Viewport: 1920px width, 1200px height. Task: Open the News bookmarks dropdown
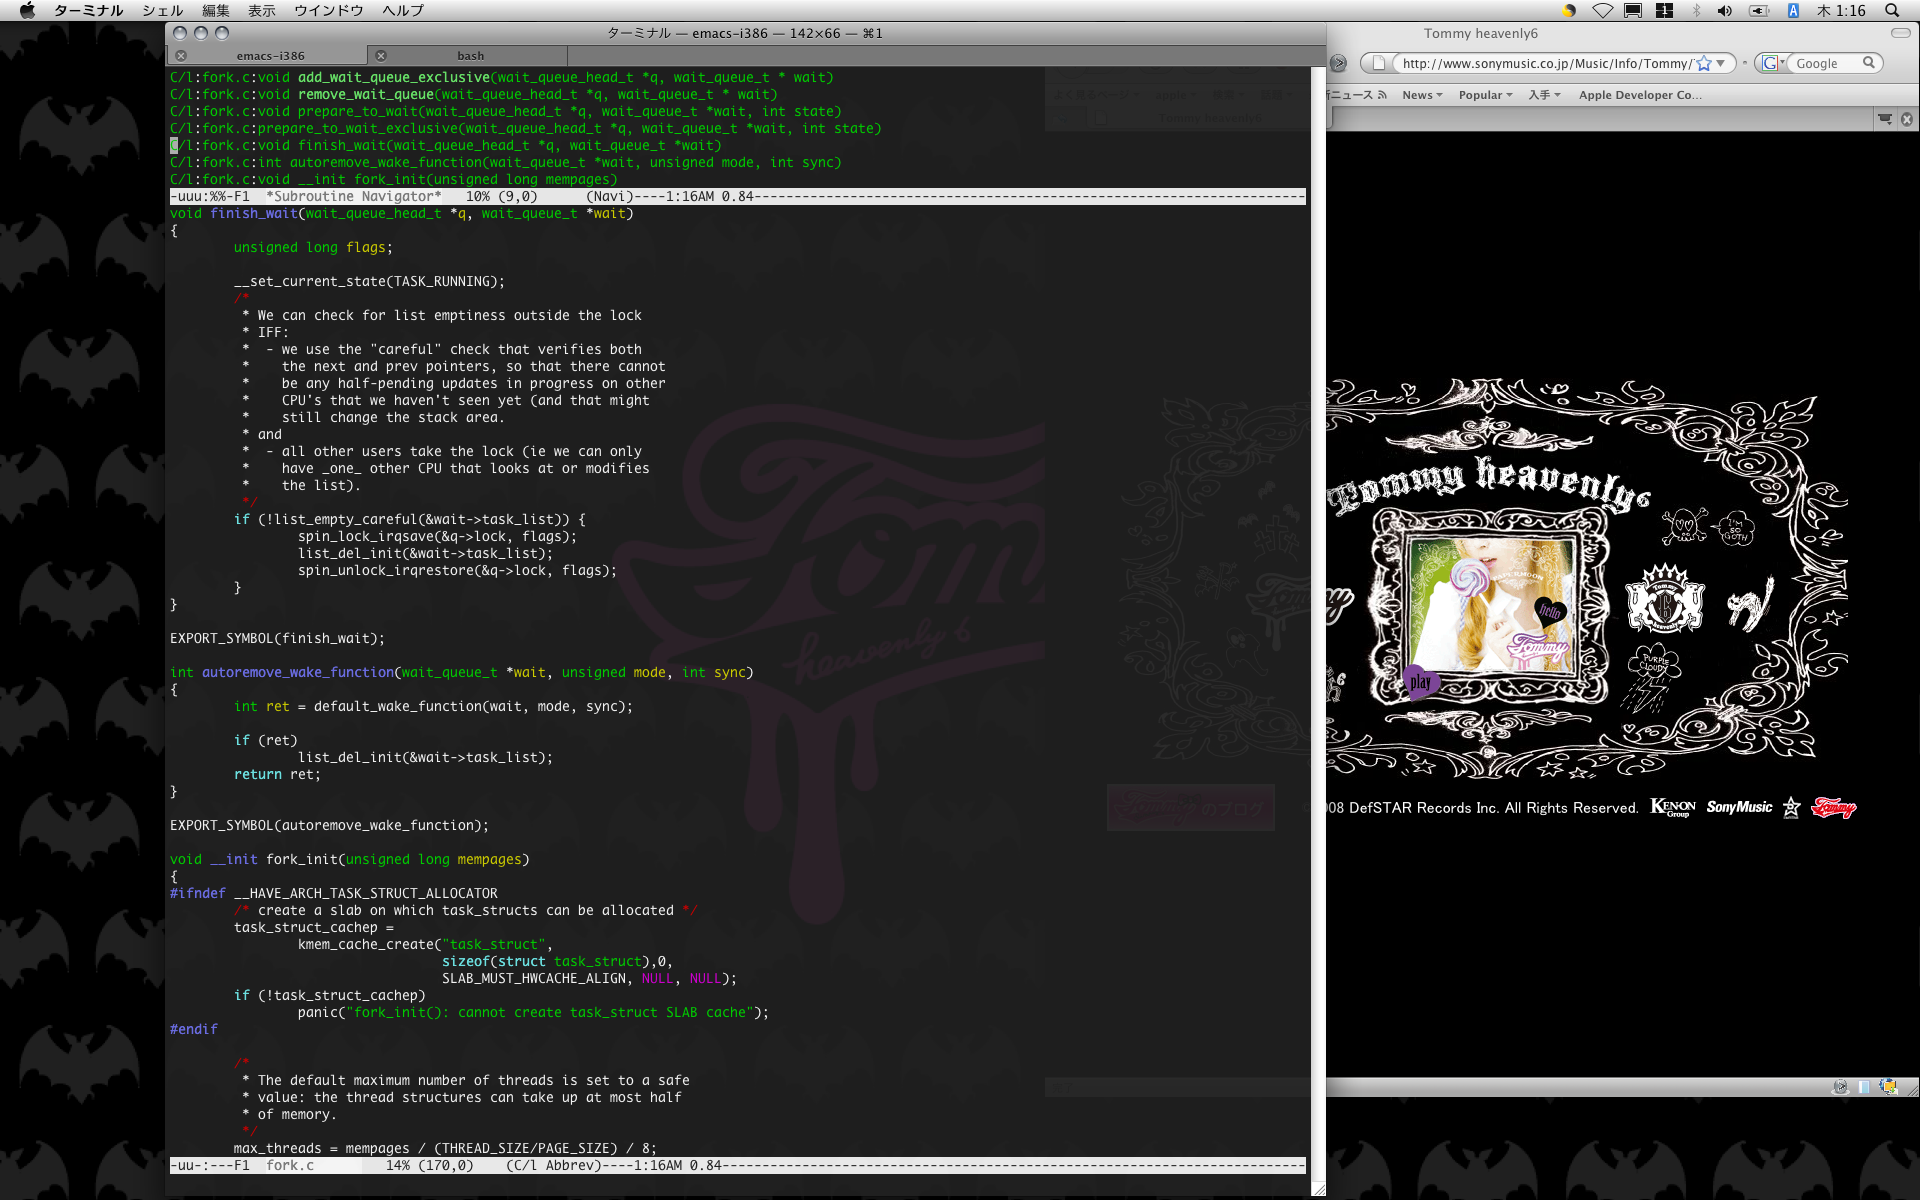pos(1422,95)
